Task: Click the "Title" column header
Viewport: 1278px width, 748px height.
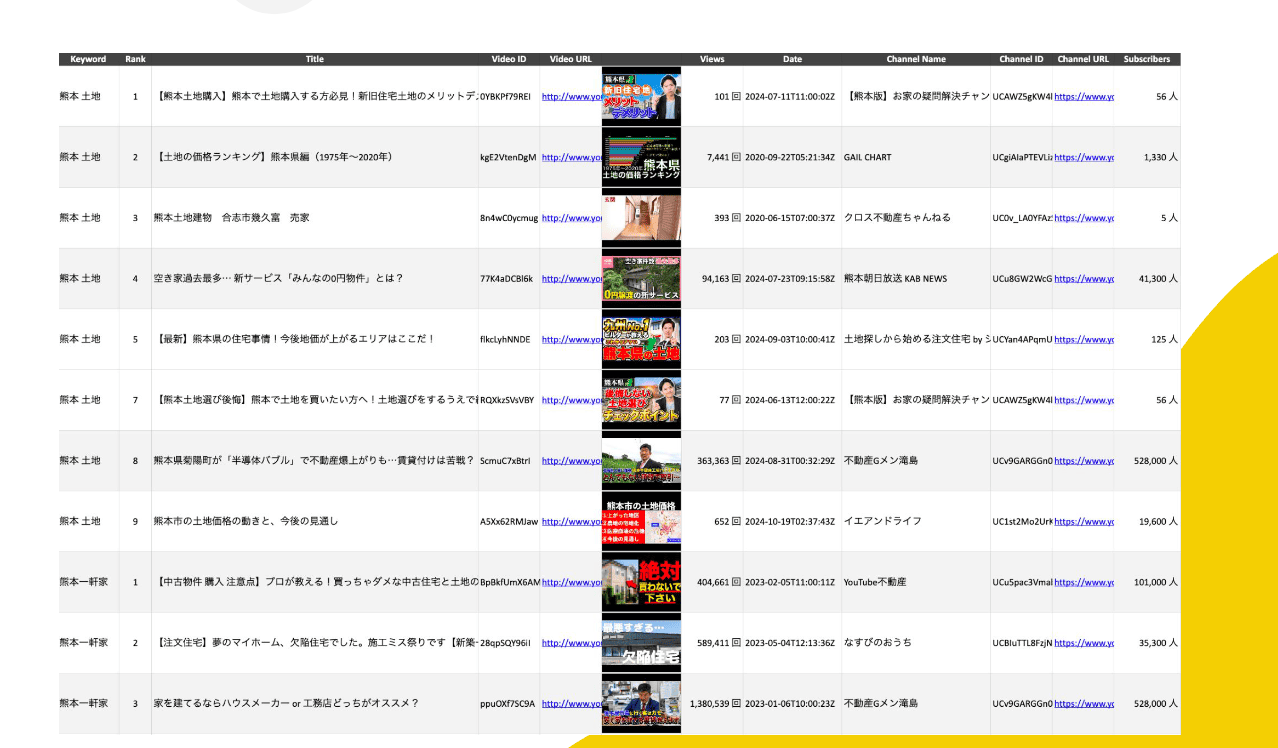Action: (x=314, y=59)
